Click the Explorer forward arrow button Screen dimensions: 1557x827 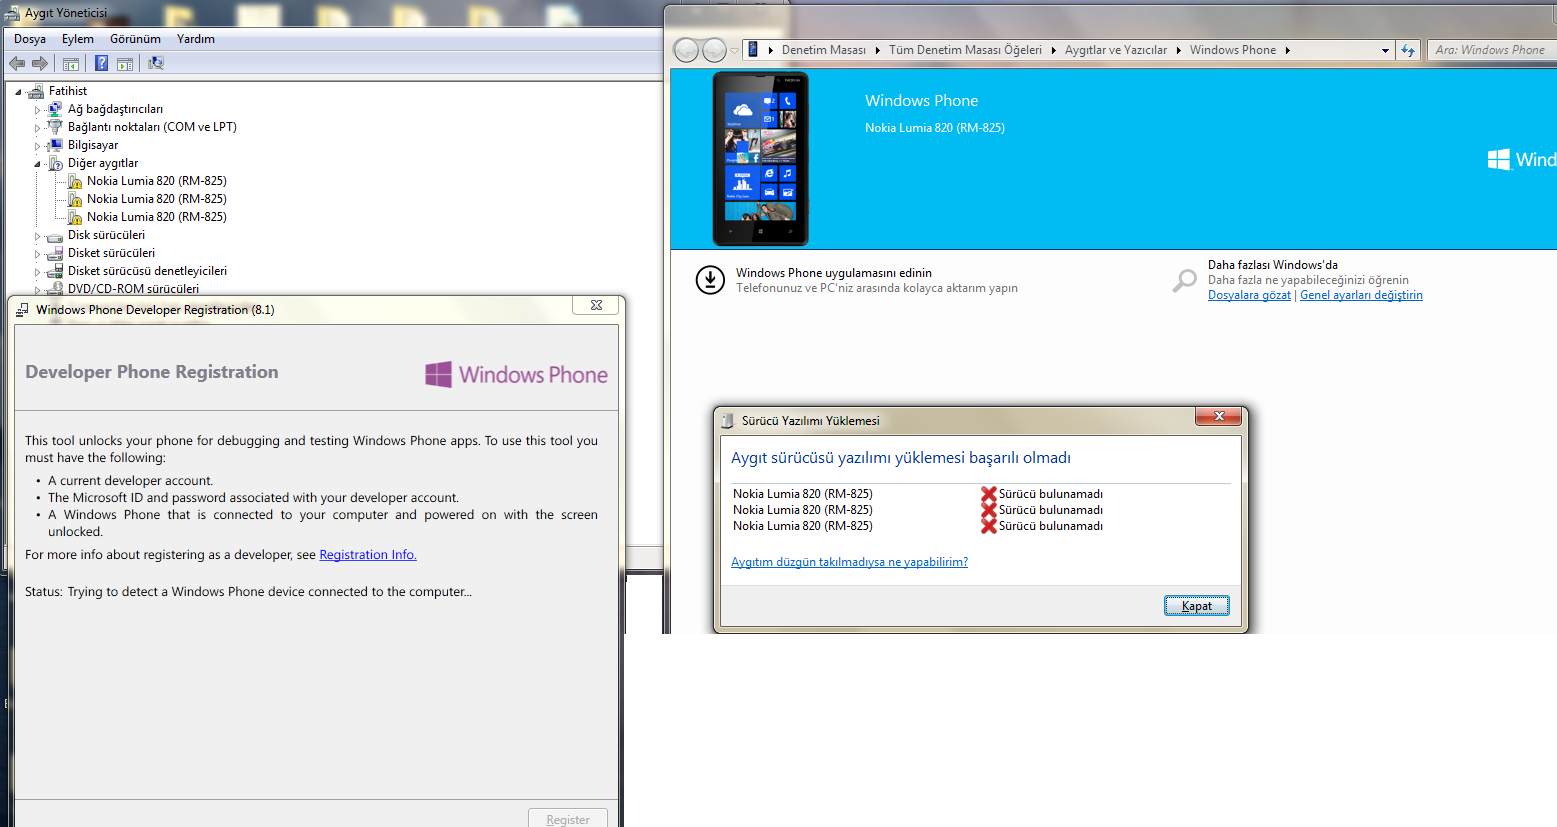714,49
